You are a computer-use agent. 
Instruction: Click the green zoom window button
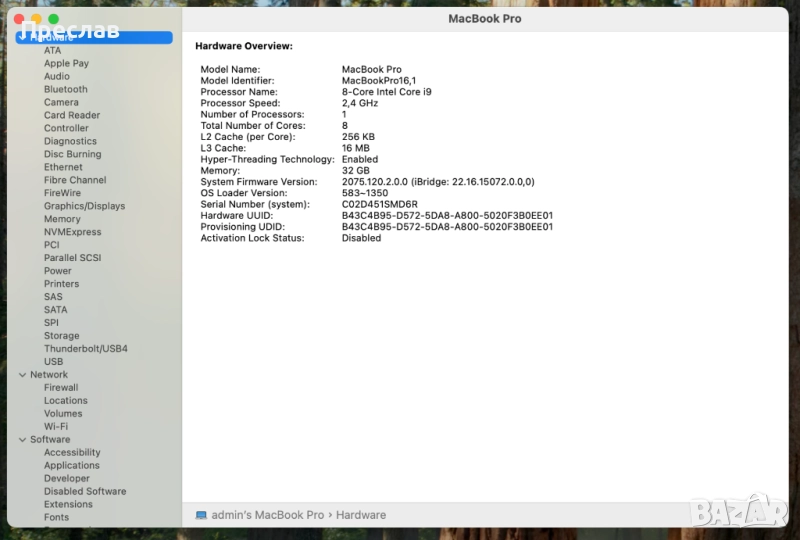point(53,19)
